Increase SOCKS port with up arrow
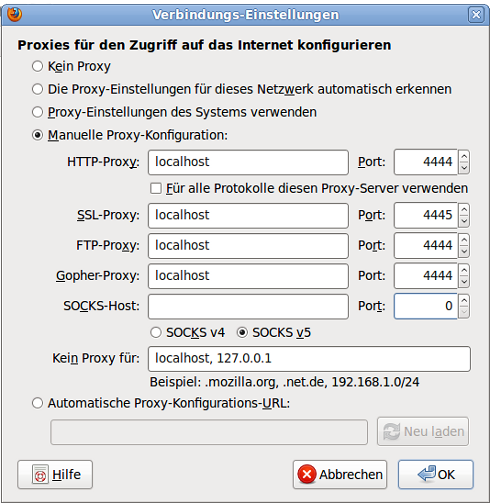Screen dimensions: 490x503 coord(464,300)
